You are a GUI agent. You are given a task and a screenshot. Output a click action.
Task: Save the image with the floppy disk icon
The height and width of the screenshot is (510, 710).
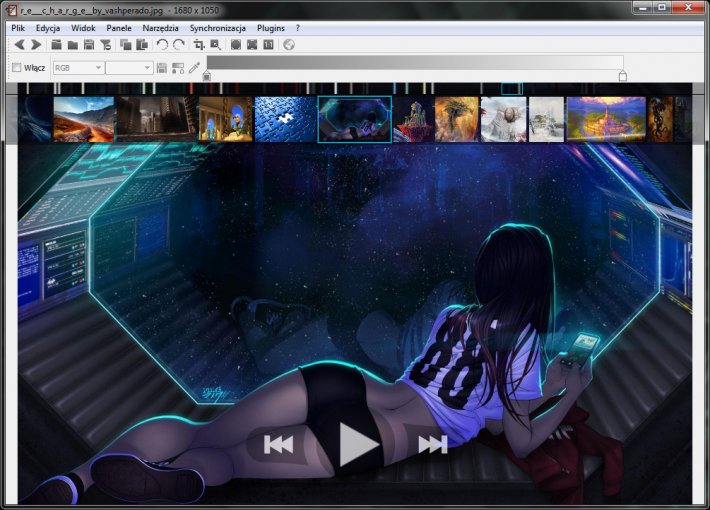point(89,44)
